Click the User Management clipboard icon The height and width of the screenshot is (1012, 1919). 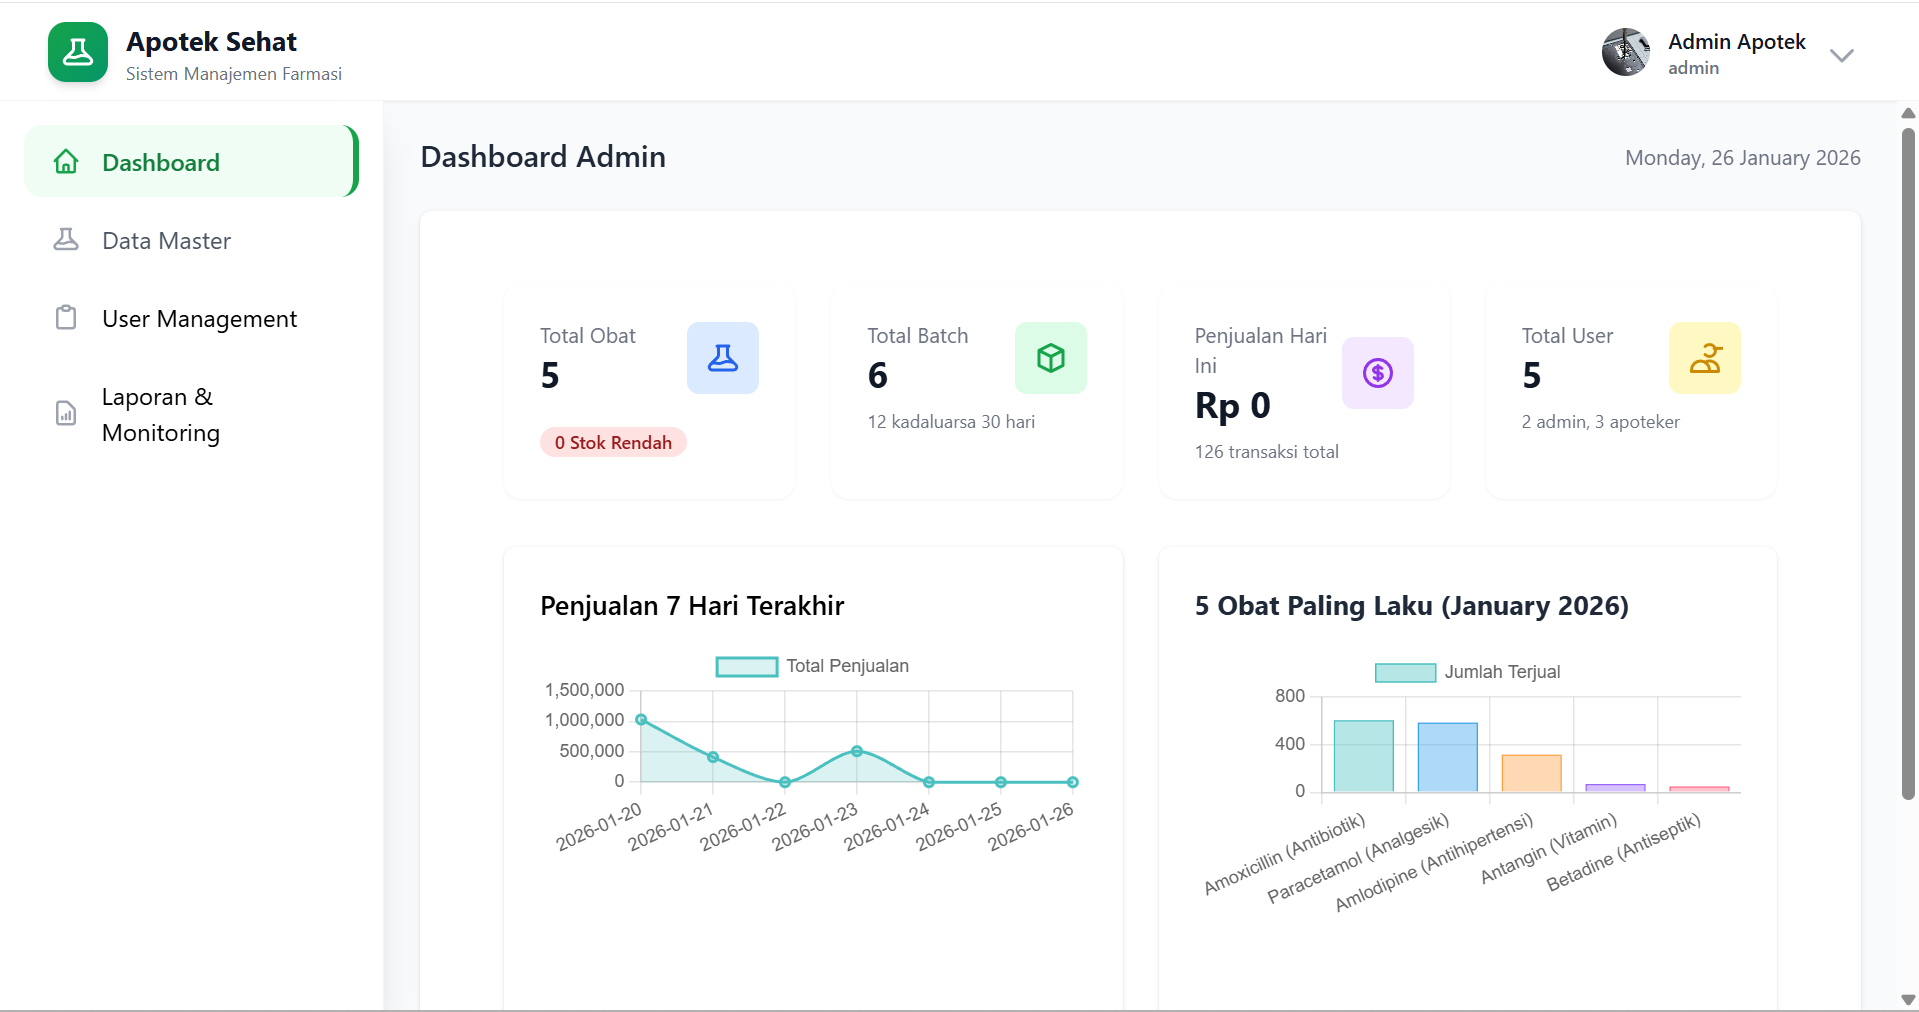pyautogui.click(x=66, y=318)
